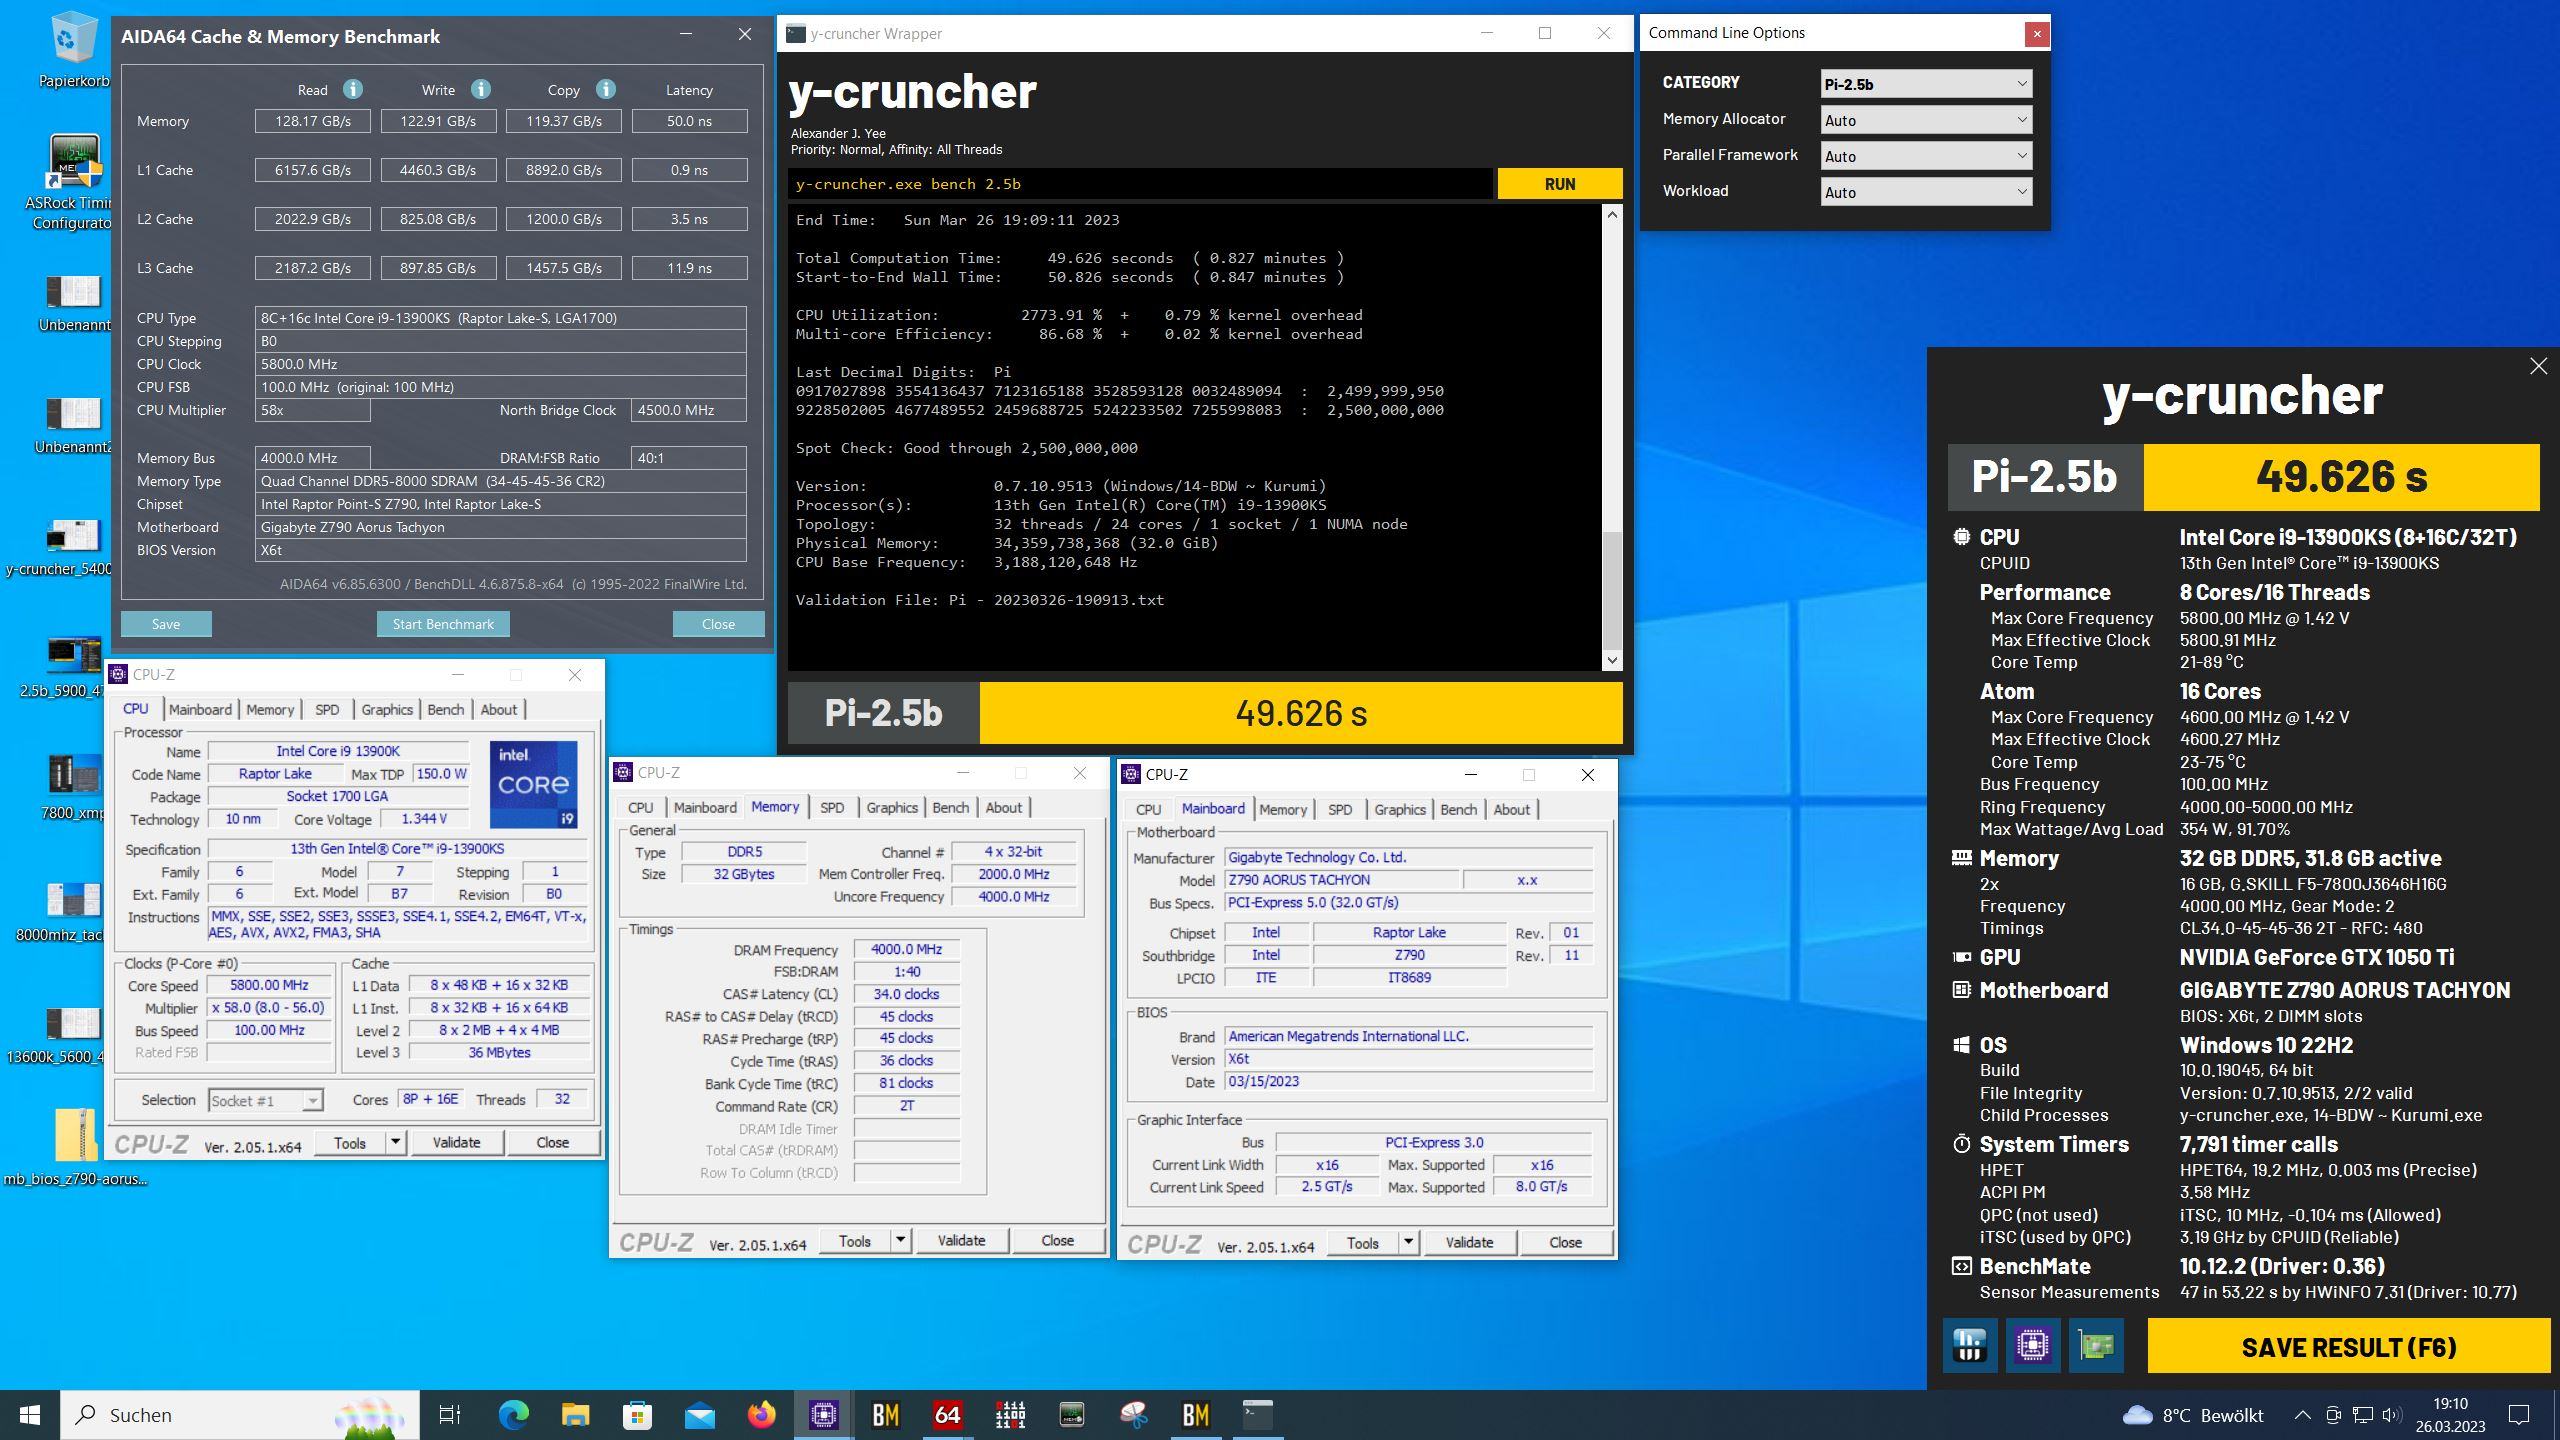Image resolution: width=2560 pixels, height=1440 pixels.
Task: Switch to Graphics tab in CPU-Z memory window
Action: coord(891,807)
